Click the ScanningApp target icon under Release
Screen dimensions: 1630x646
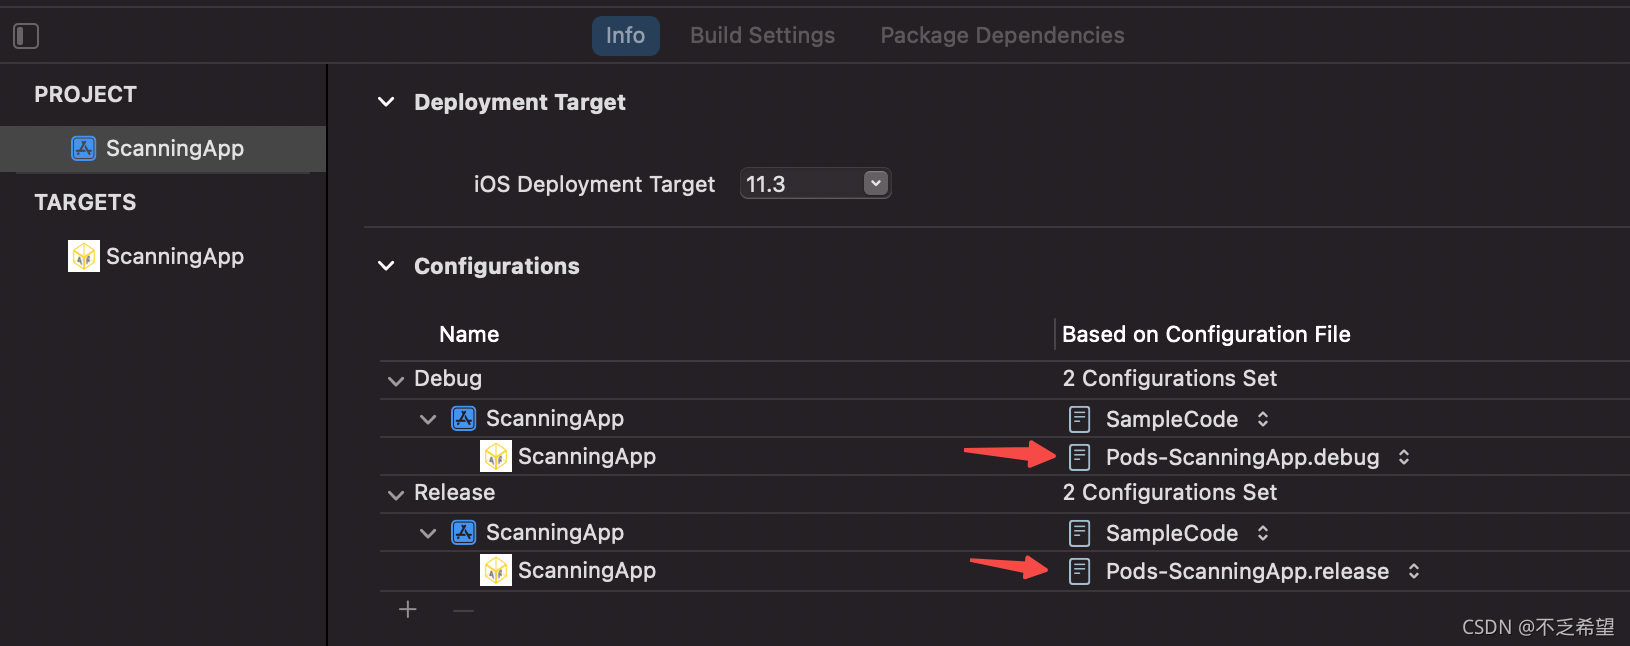[496, 571]
